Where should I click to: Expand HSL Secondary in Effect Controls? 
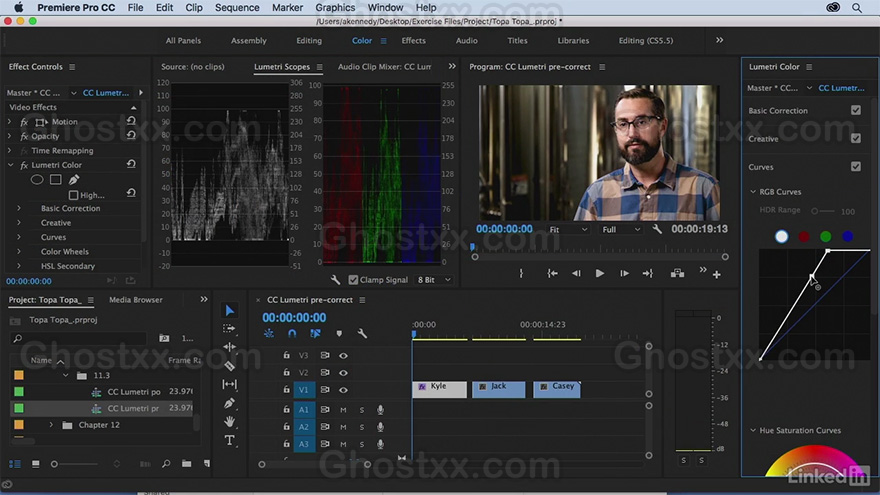[19, 266]
